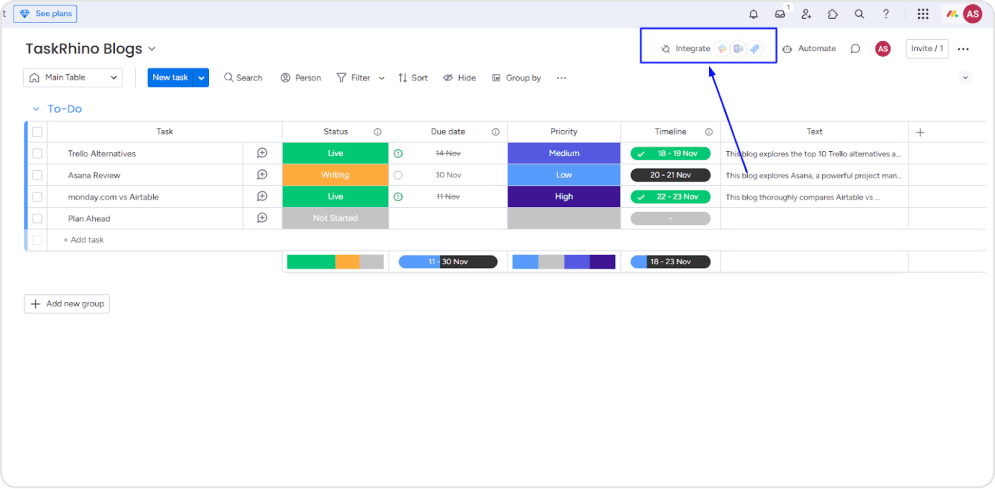995x489 pixels.
Task: Select all tasks header checkbox
Action: (x=37, y=132)
